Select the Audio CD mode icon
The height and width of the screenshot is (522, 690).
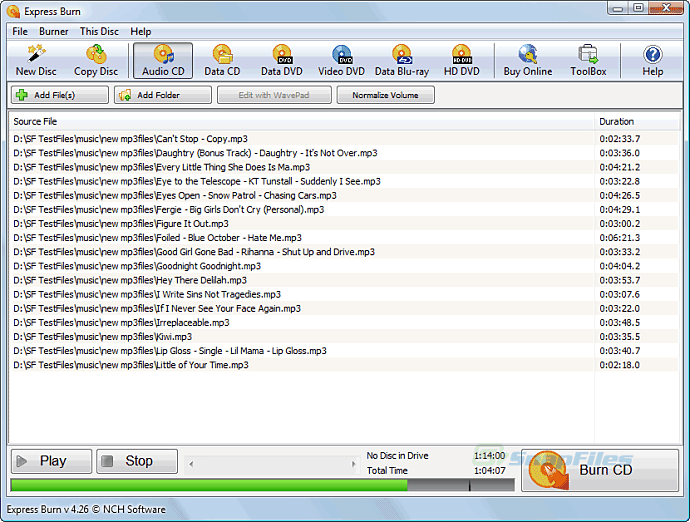click(x=163, y=54)
